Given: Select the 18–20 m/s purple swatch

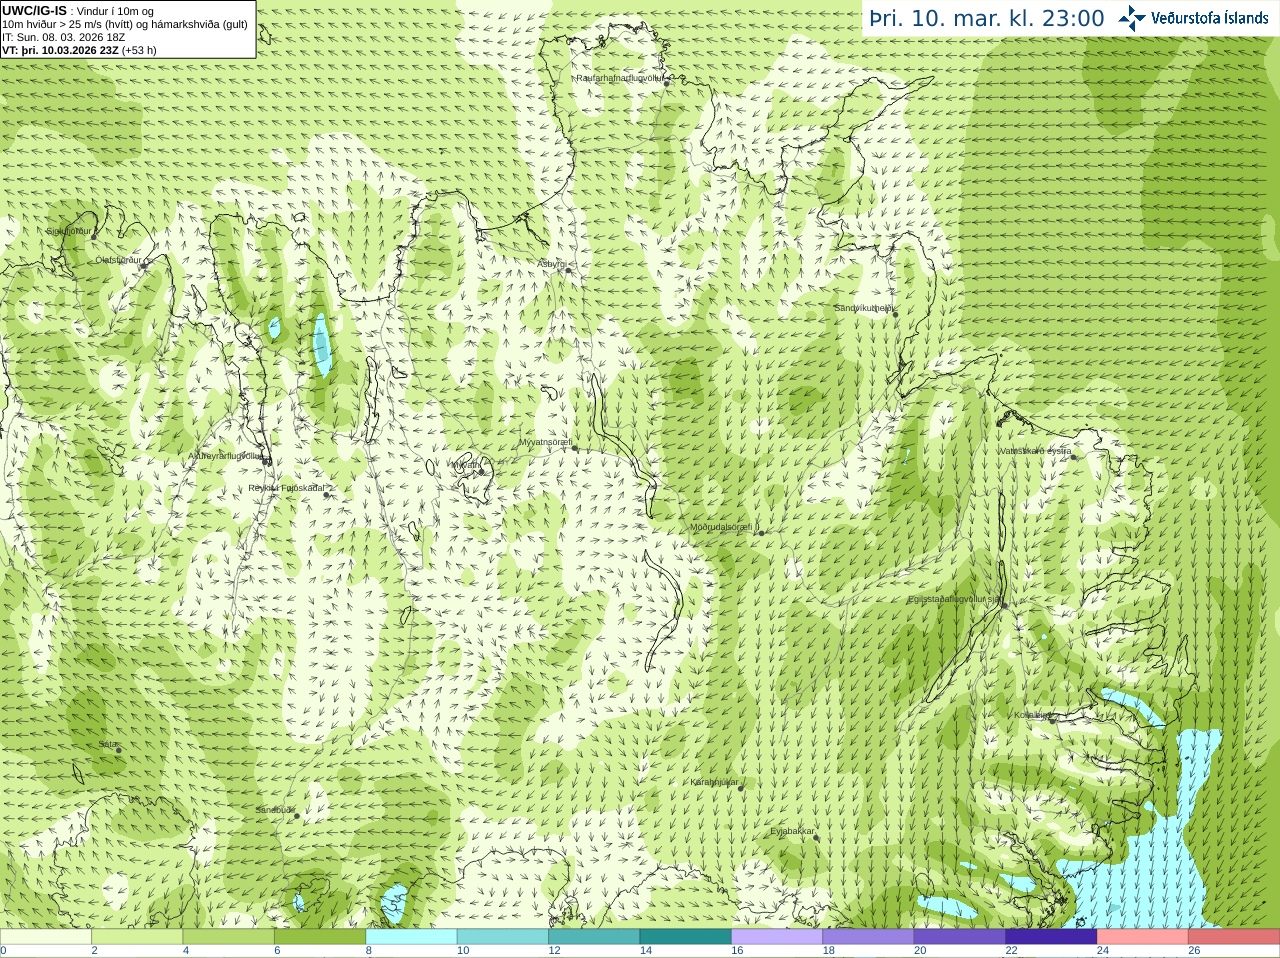Looking at the screenshot, I should pos(868,937).
